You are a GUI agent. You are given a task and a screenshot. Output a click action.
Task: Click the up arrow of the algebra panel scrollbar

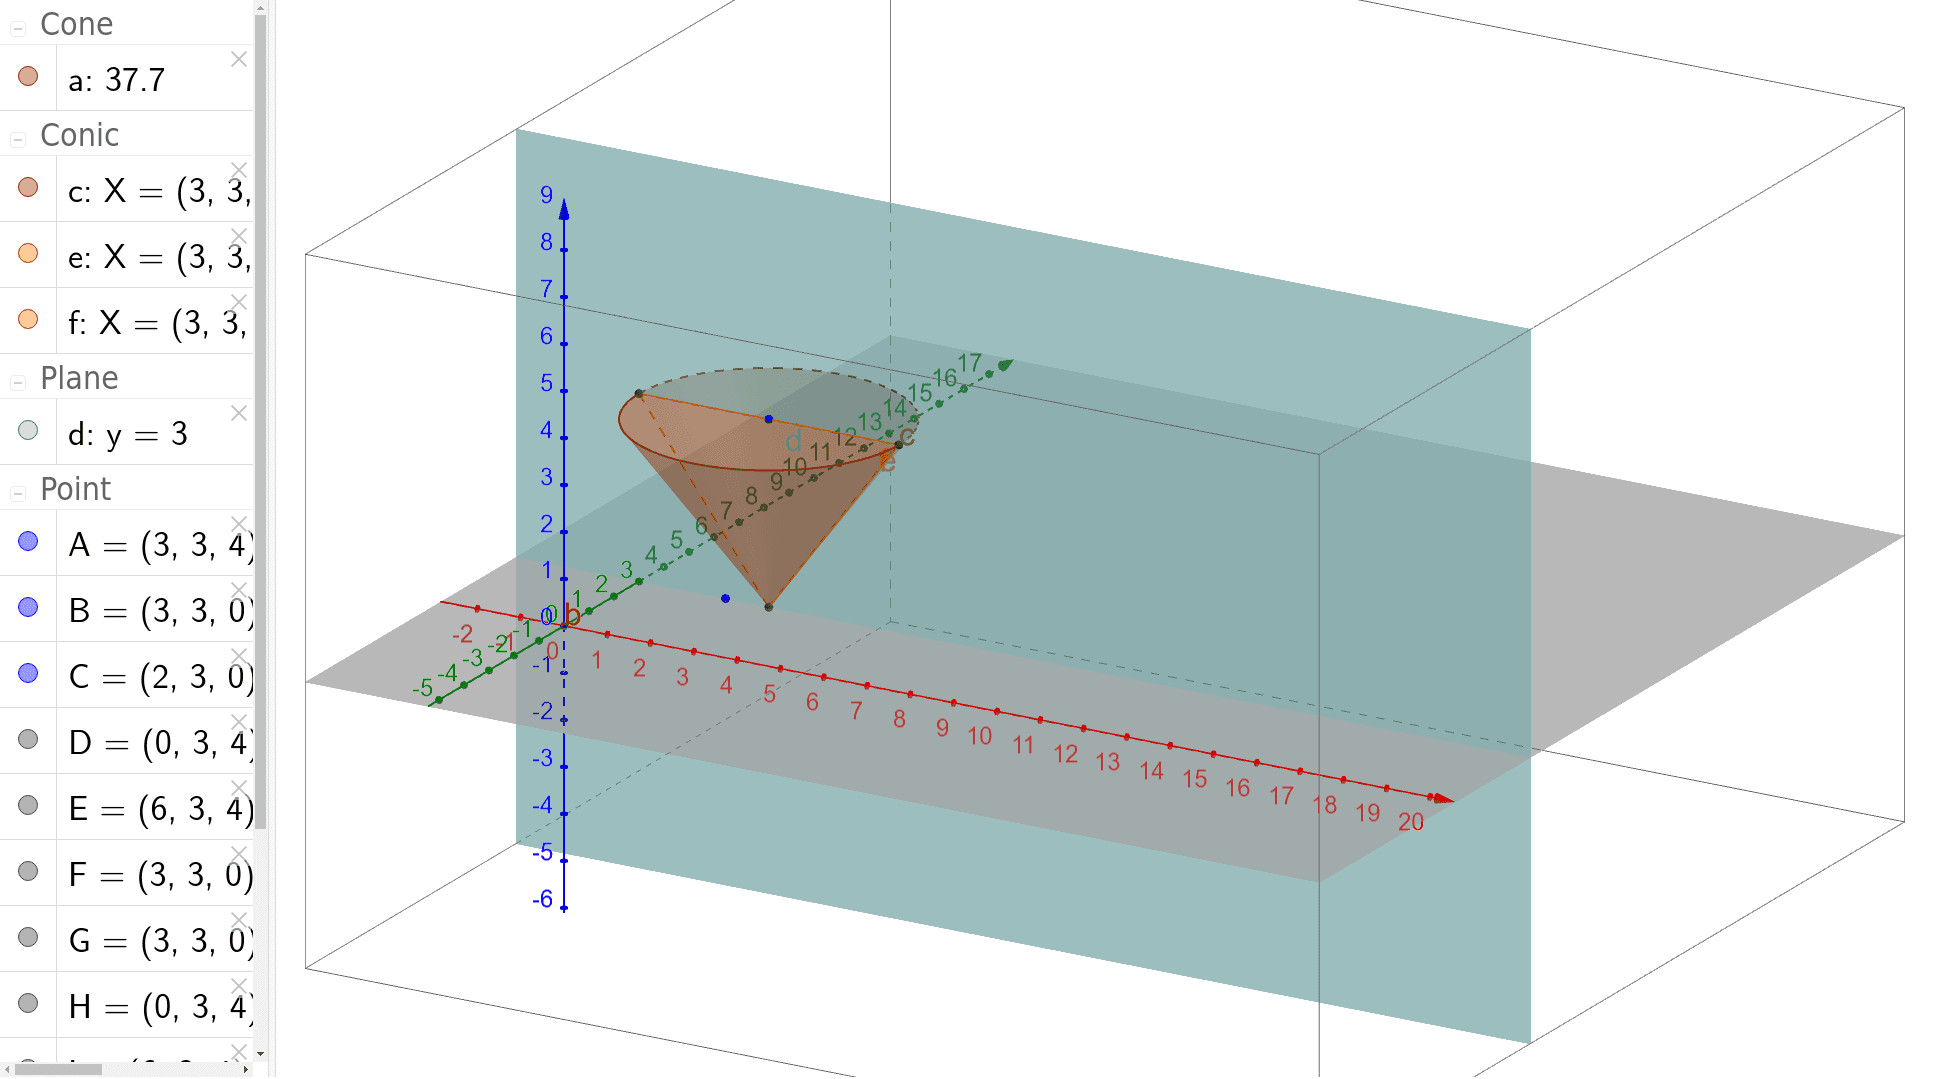[260, 7]
